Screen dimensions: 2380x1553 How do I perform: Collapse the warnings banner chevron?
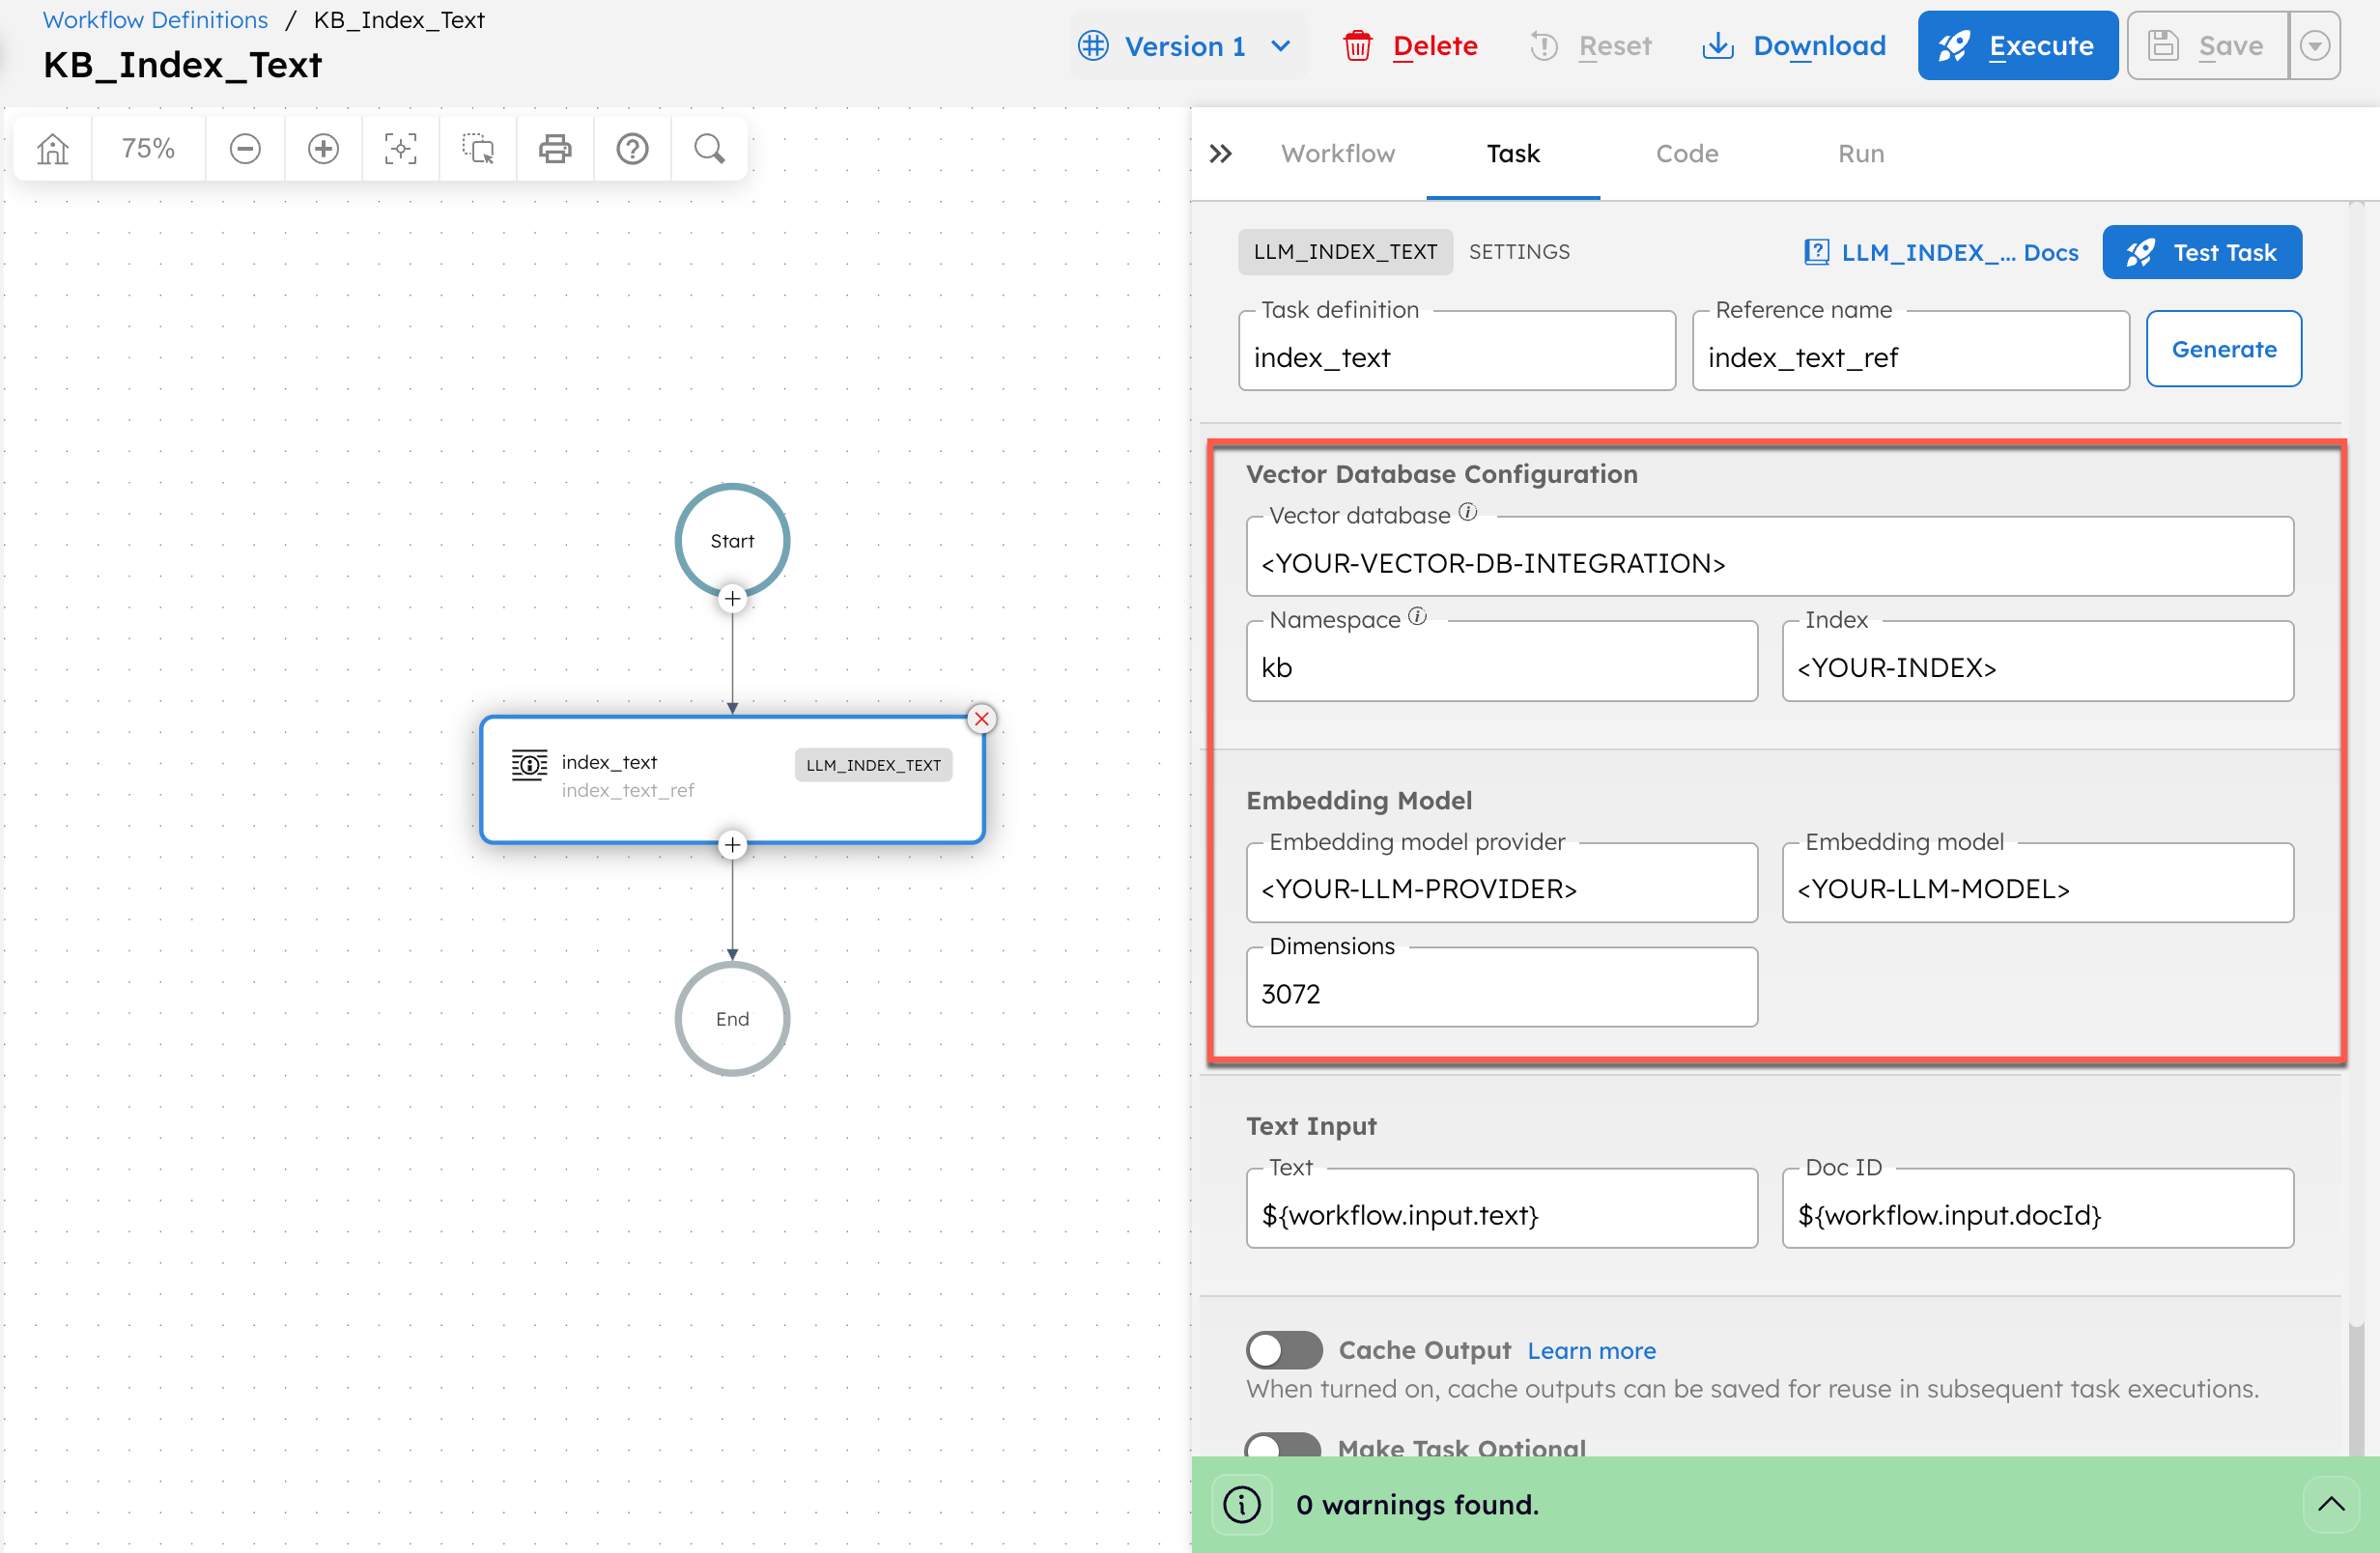click(2331, 1504)
